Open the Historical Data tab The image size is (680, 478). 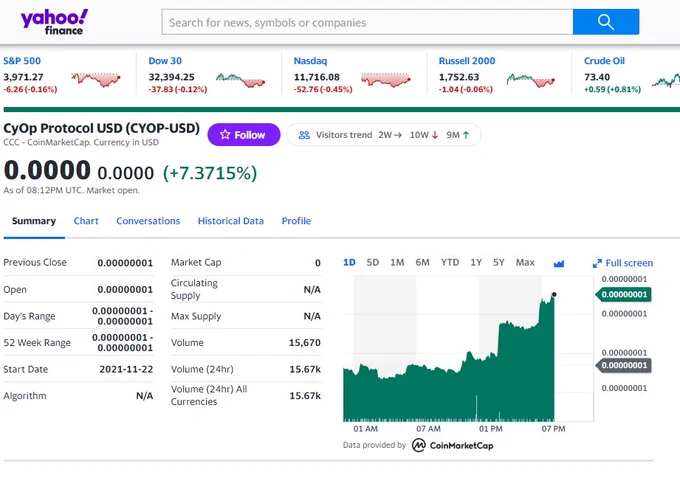231,221
